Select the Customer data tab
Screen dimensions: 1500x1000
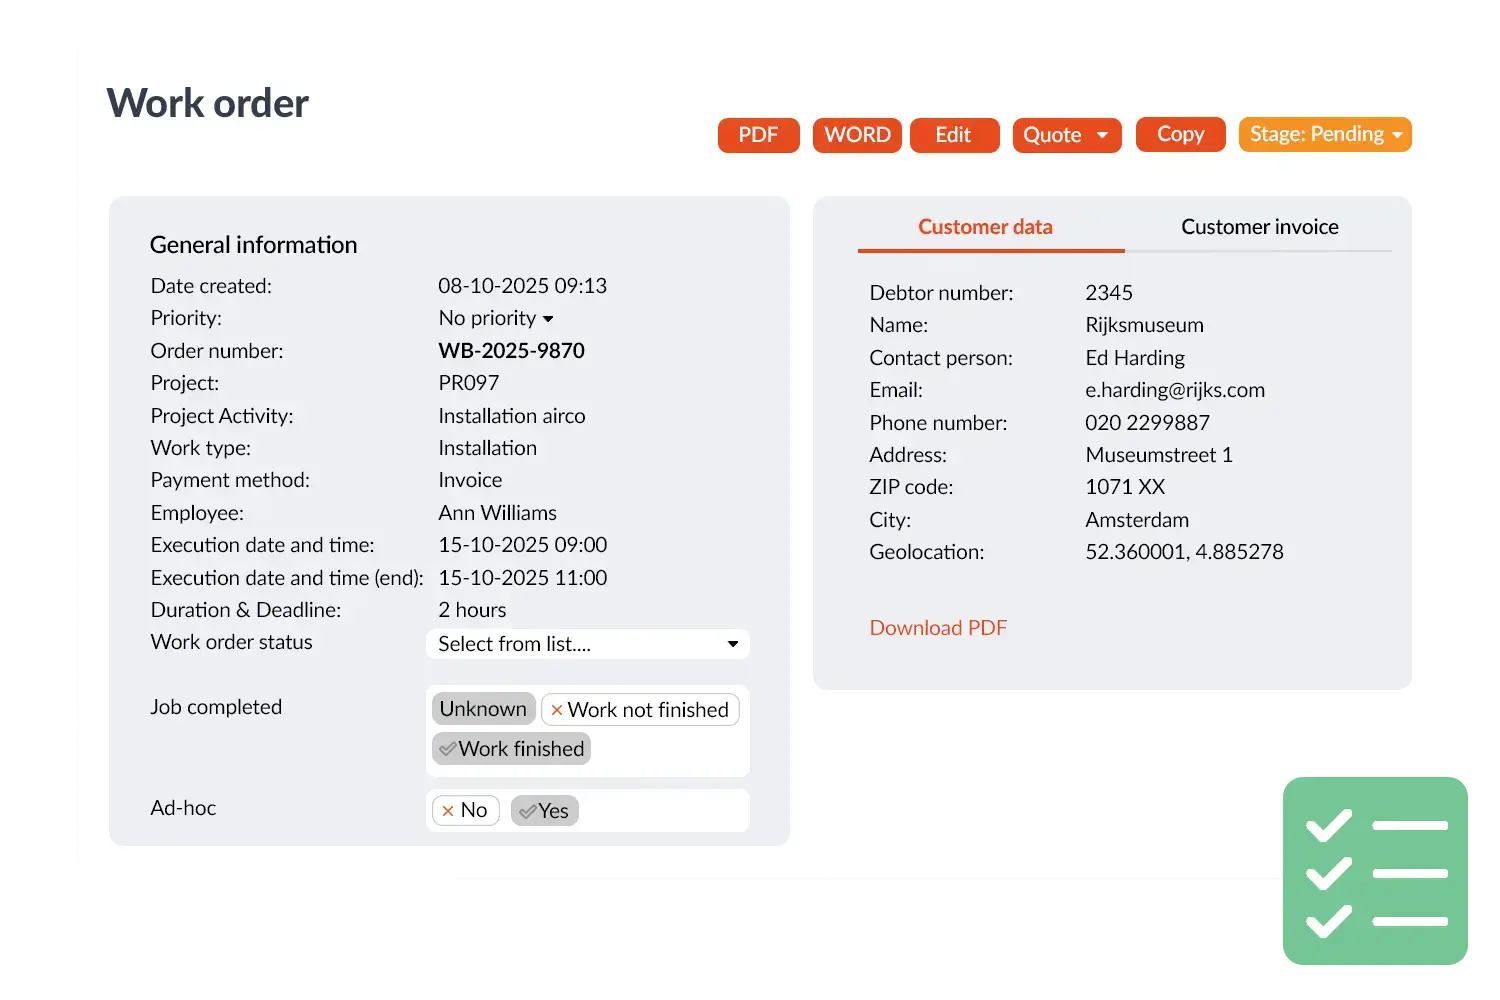click(985, 227)
